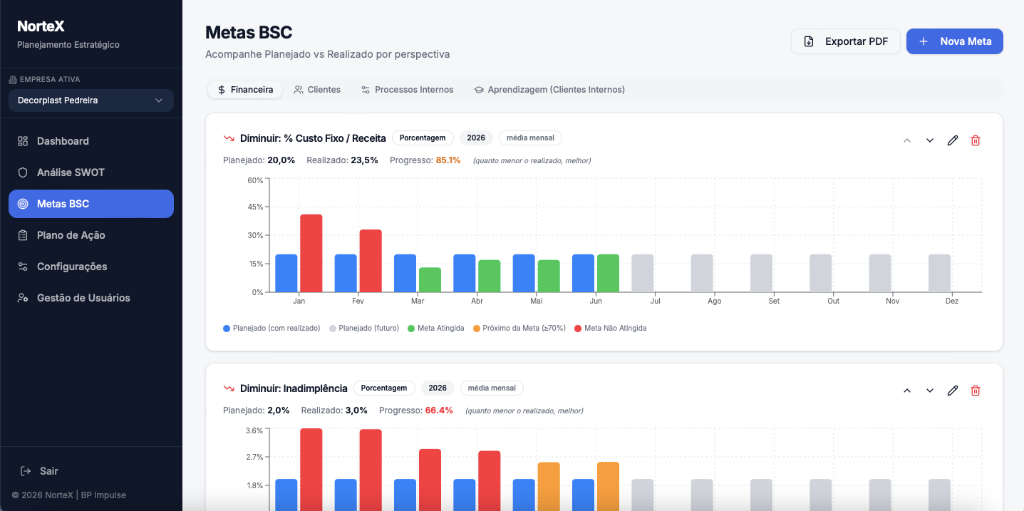Click the Sair exit arrow icon
This screenshot has height=511, width=1024.
[26, 470]
